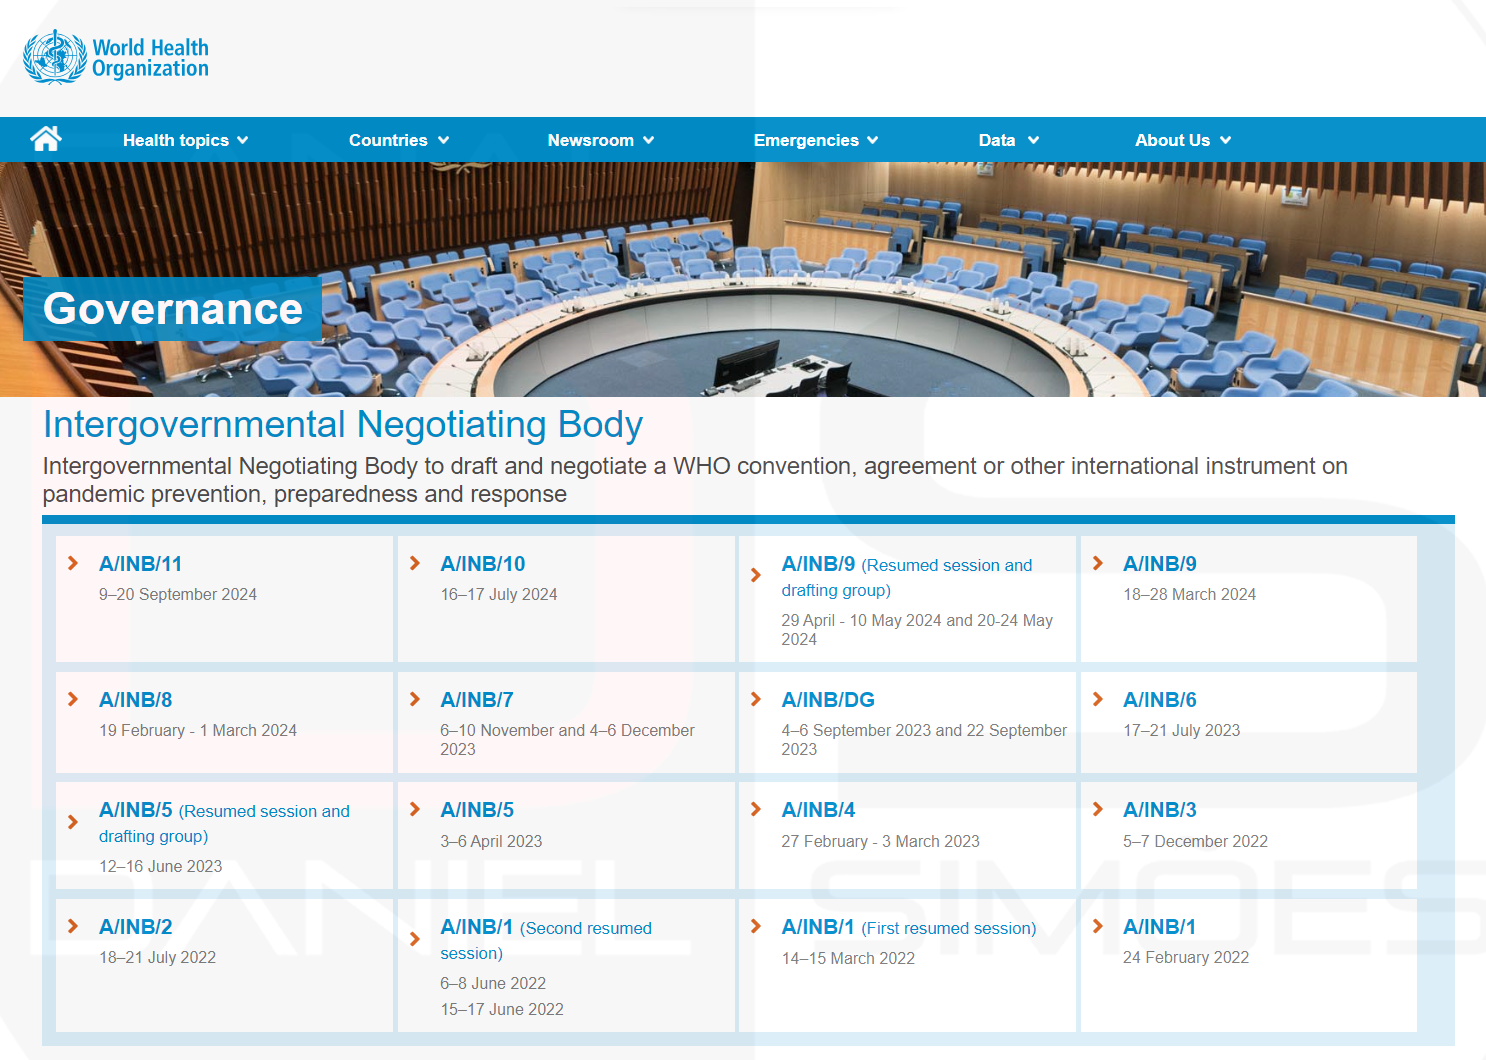1486x1060 pixels.
Task: Click the orange arrow beside A/INB/7
Action: point(415,699)
